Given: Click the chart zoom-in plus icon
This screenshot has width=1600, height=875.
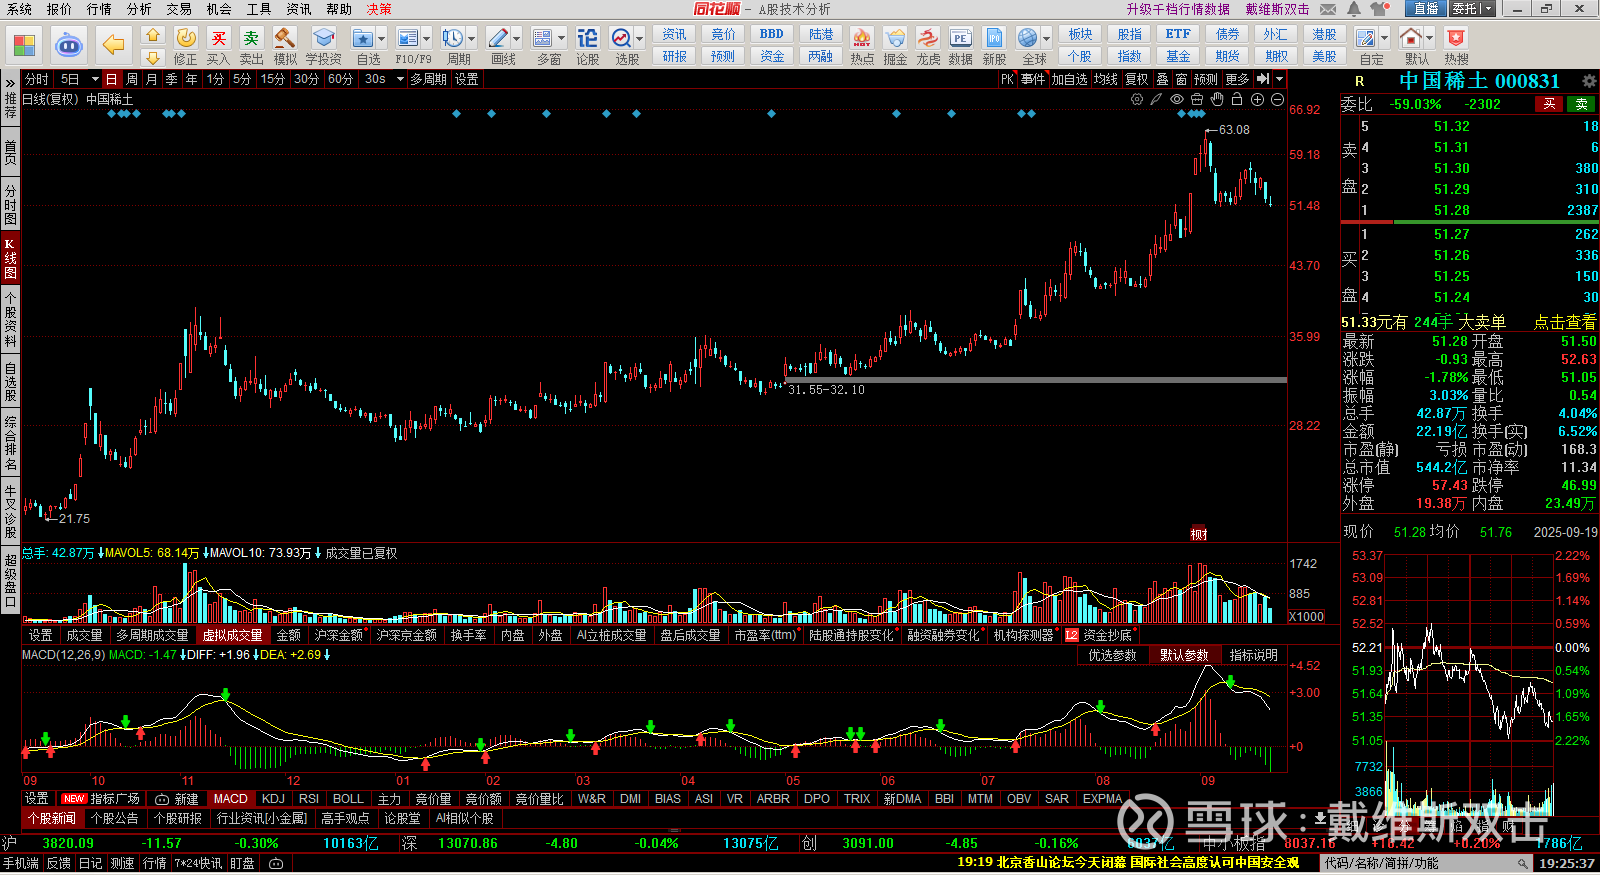Looking at the screenshot, I should 1257,99.
